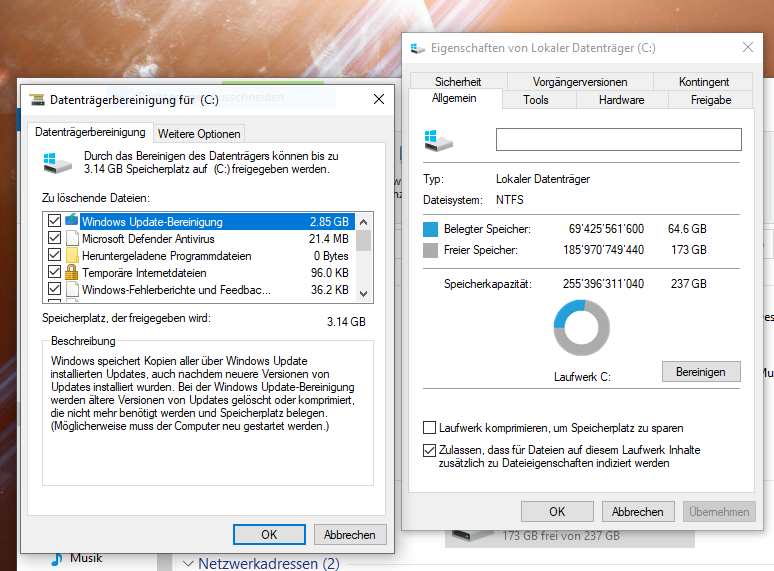
Task: Open the Hardware tab
Action: tap(621, 100)
